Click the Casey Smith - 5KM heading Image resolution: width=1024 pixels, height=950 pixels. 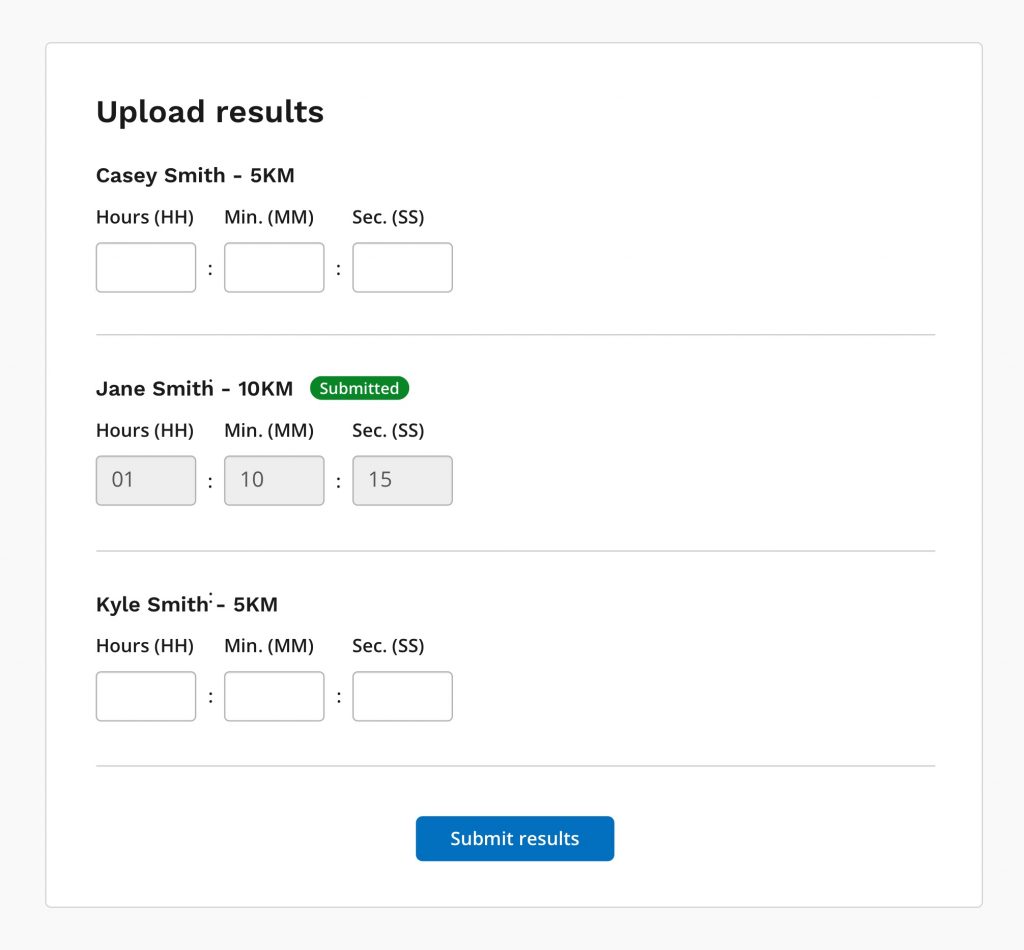[195, 176]
